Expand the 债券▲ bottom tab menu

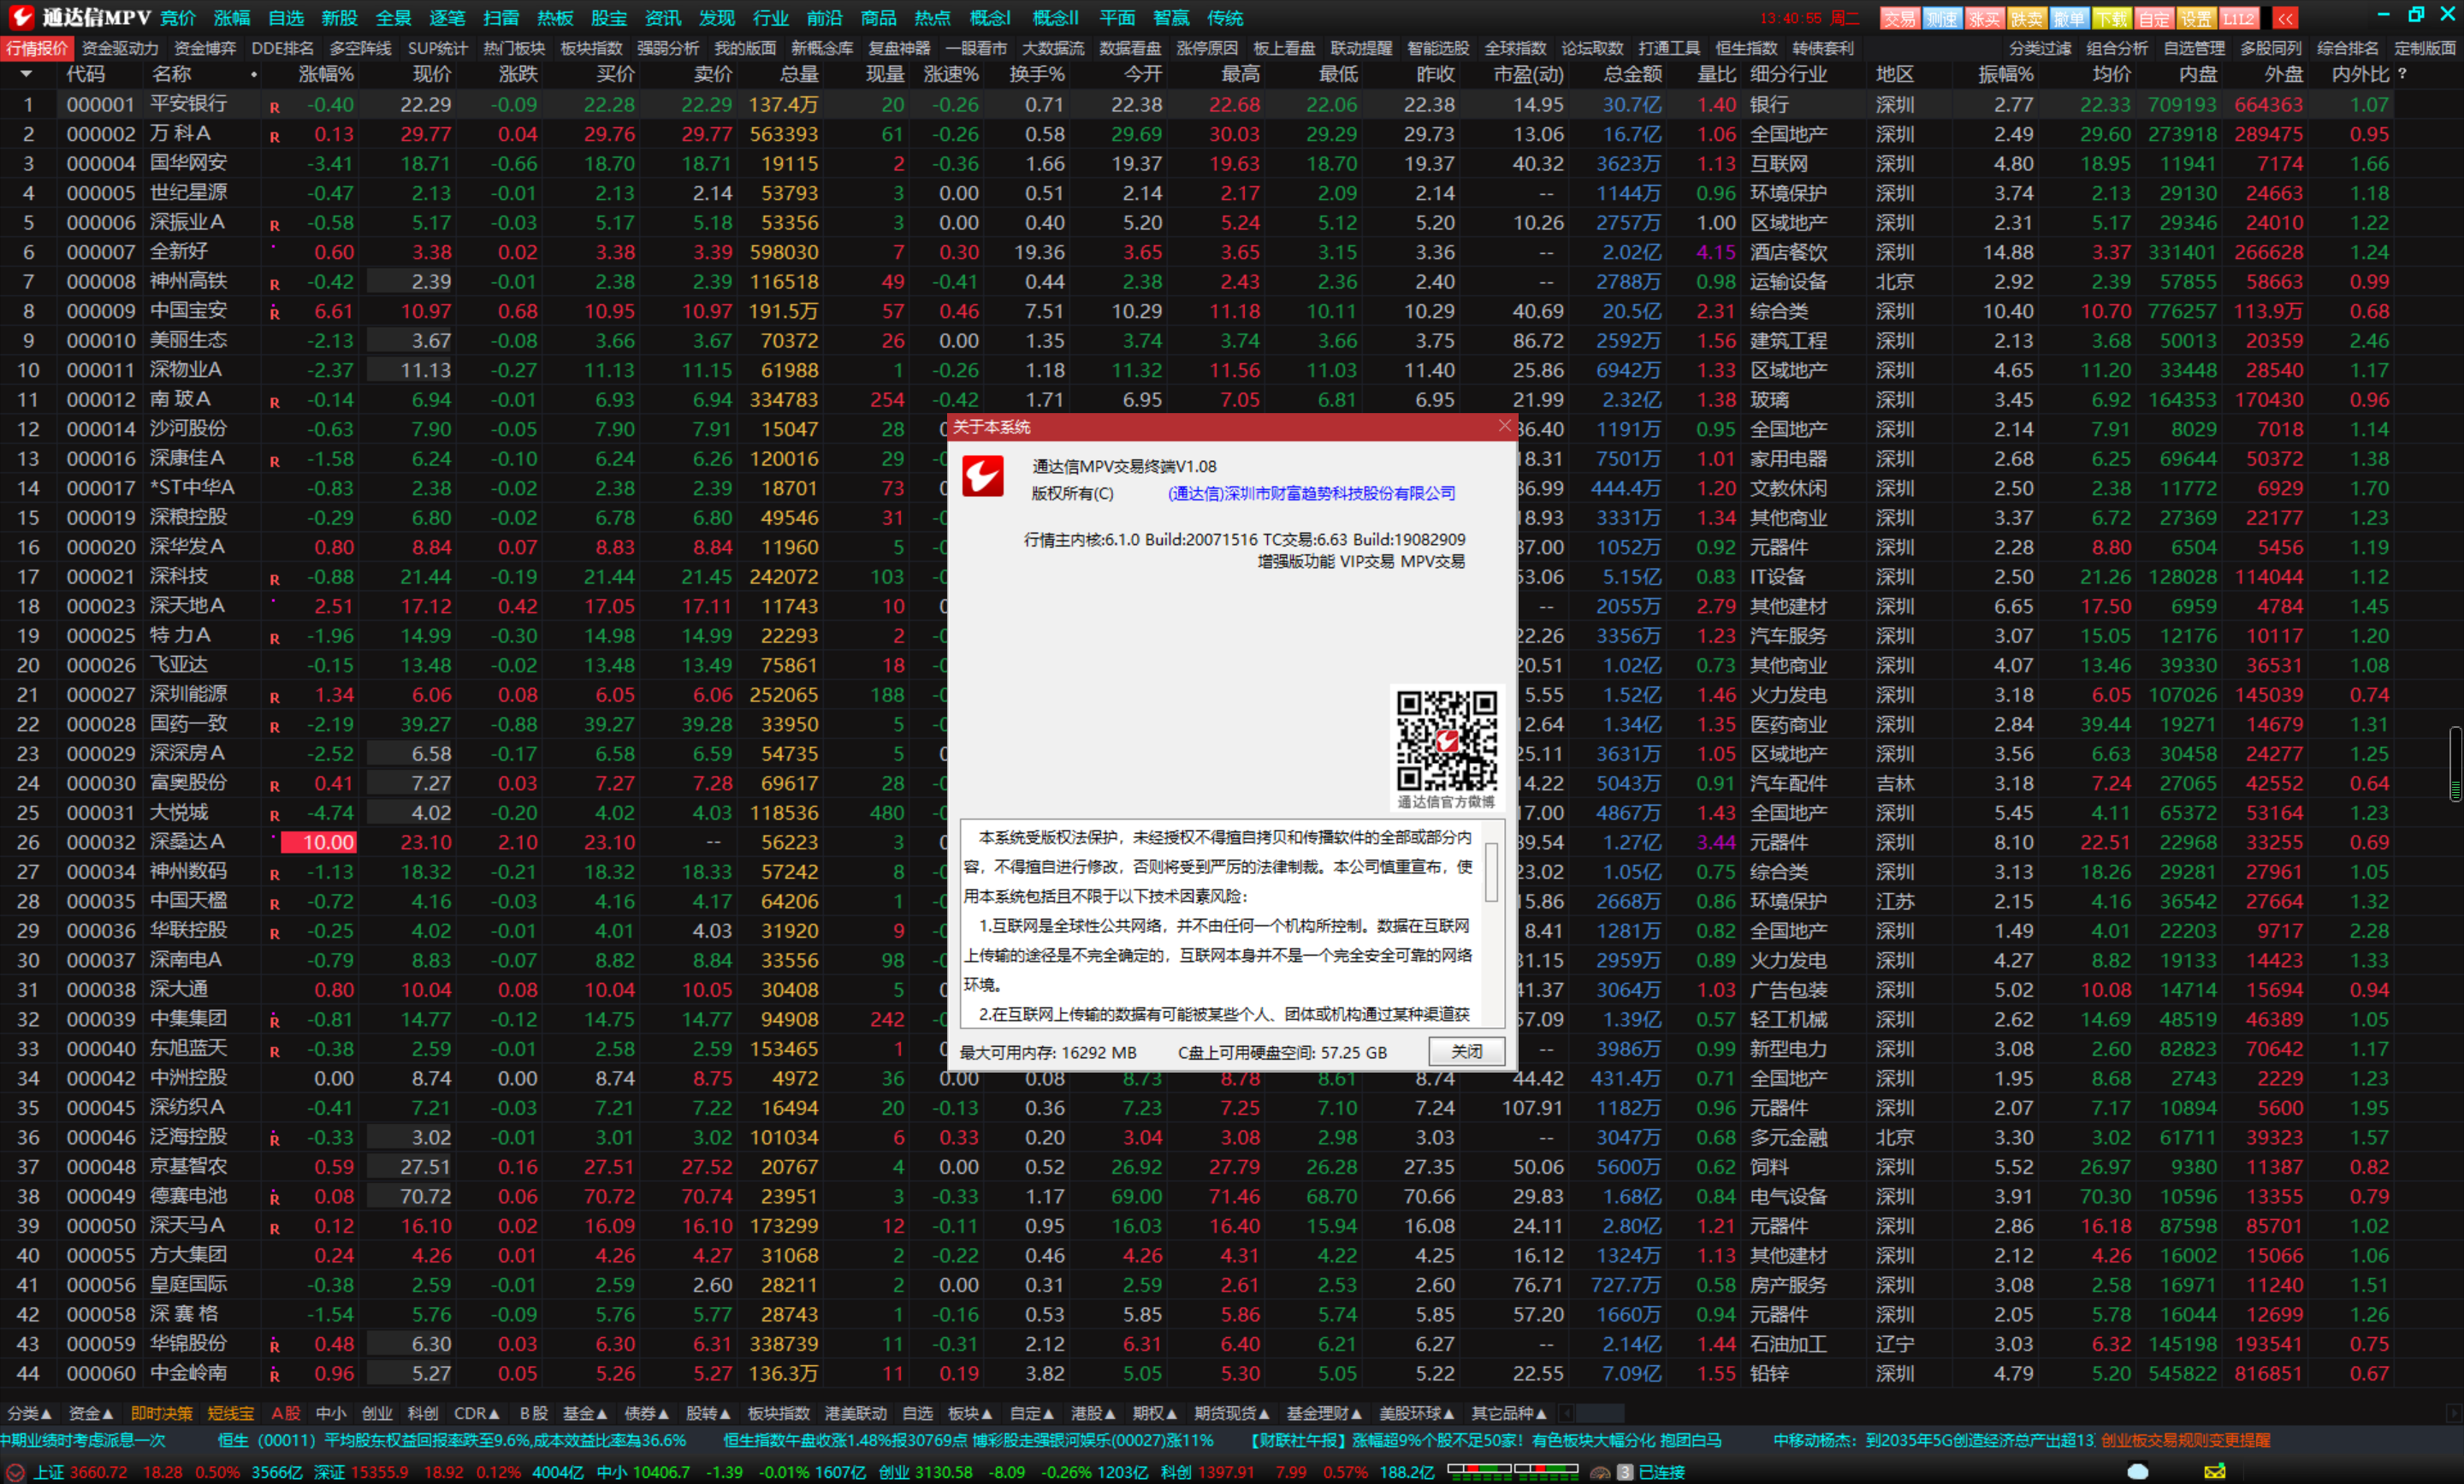[646, 1413]
